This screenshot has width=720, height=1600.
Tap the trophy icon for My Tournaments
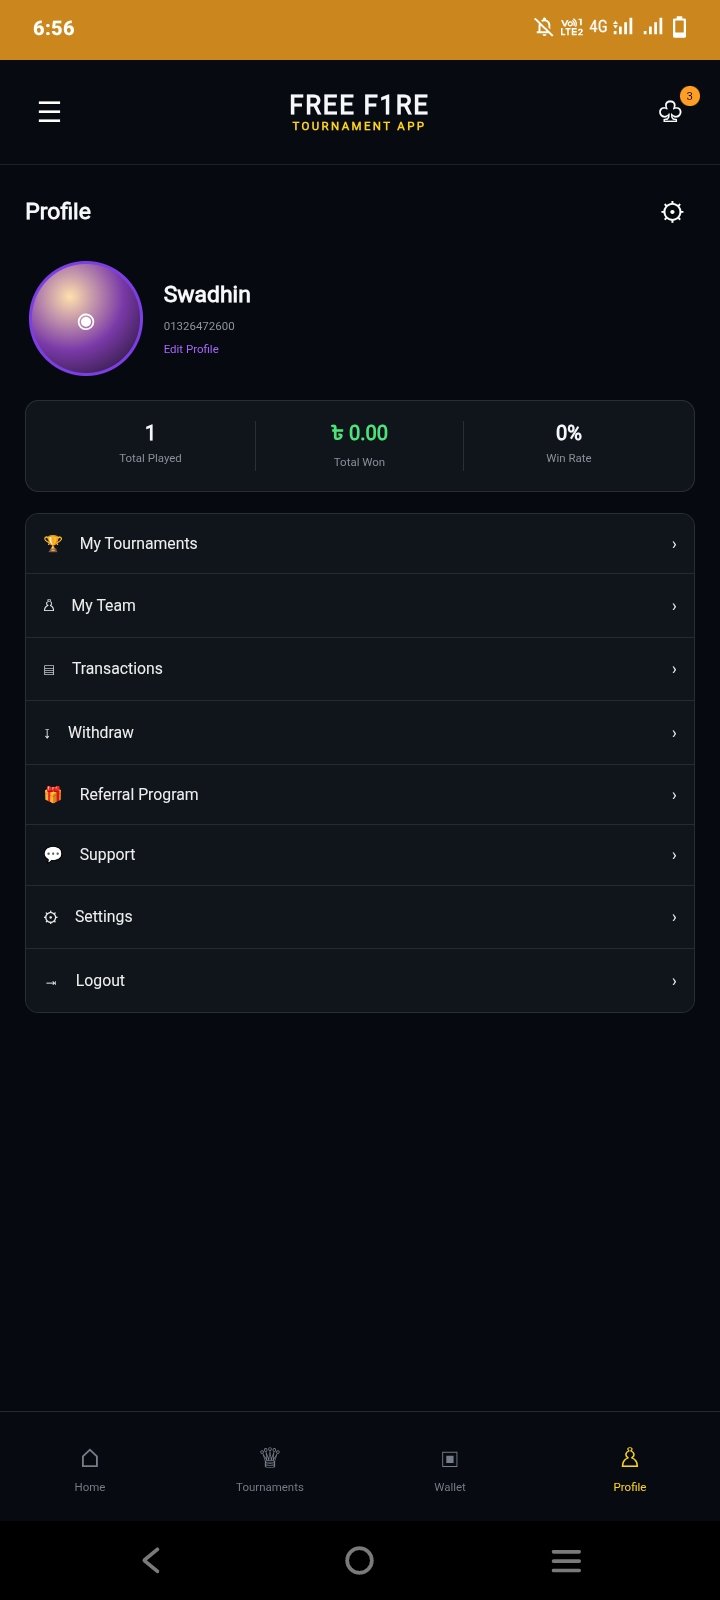[53, 543]
